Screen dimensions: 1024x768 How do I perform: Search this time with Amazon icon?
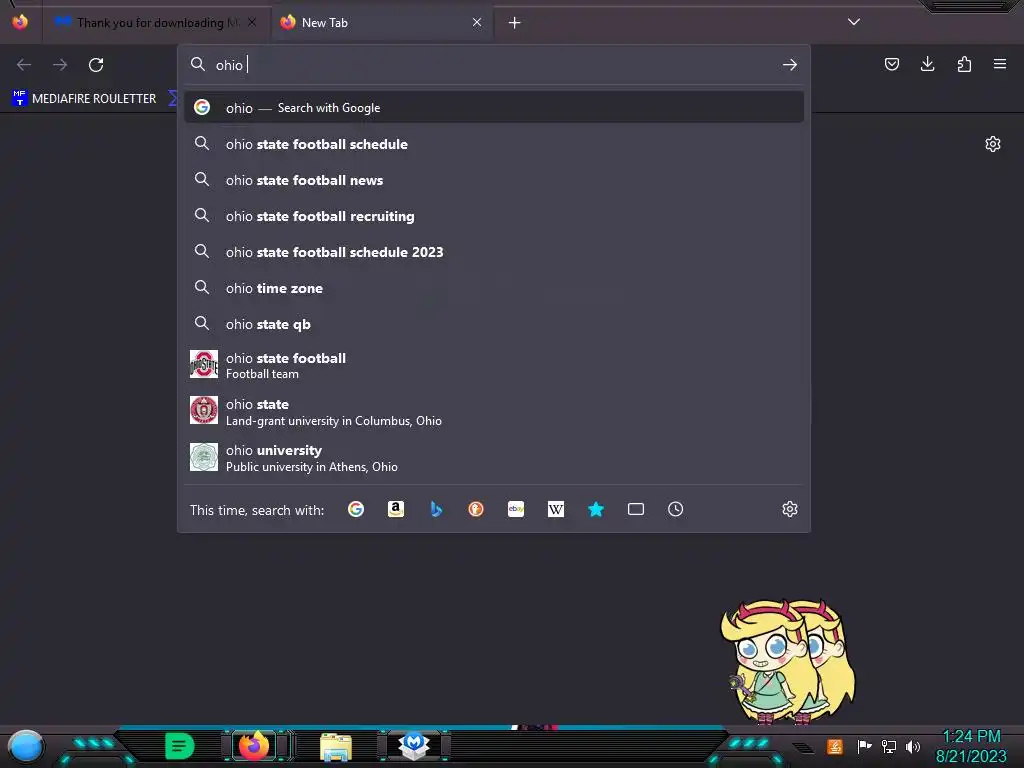pyautogui.click(x=396, y=509)
